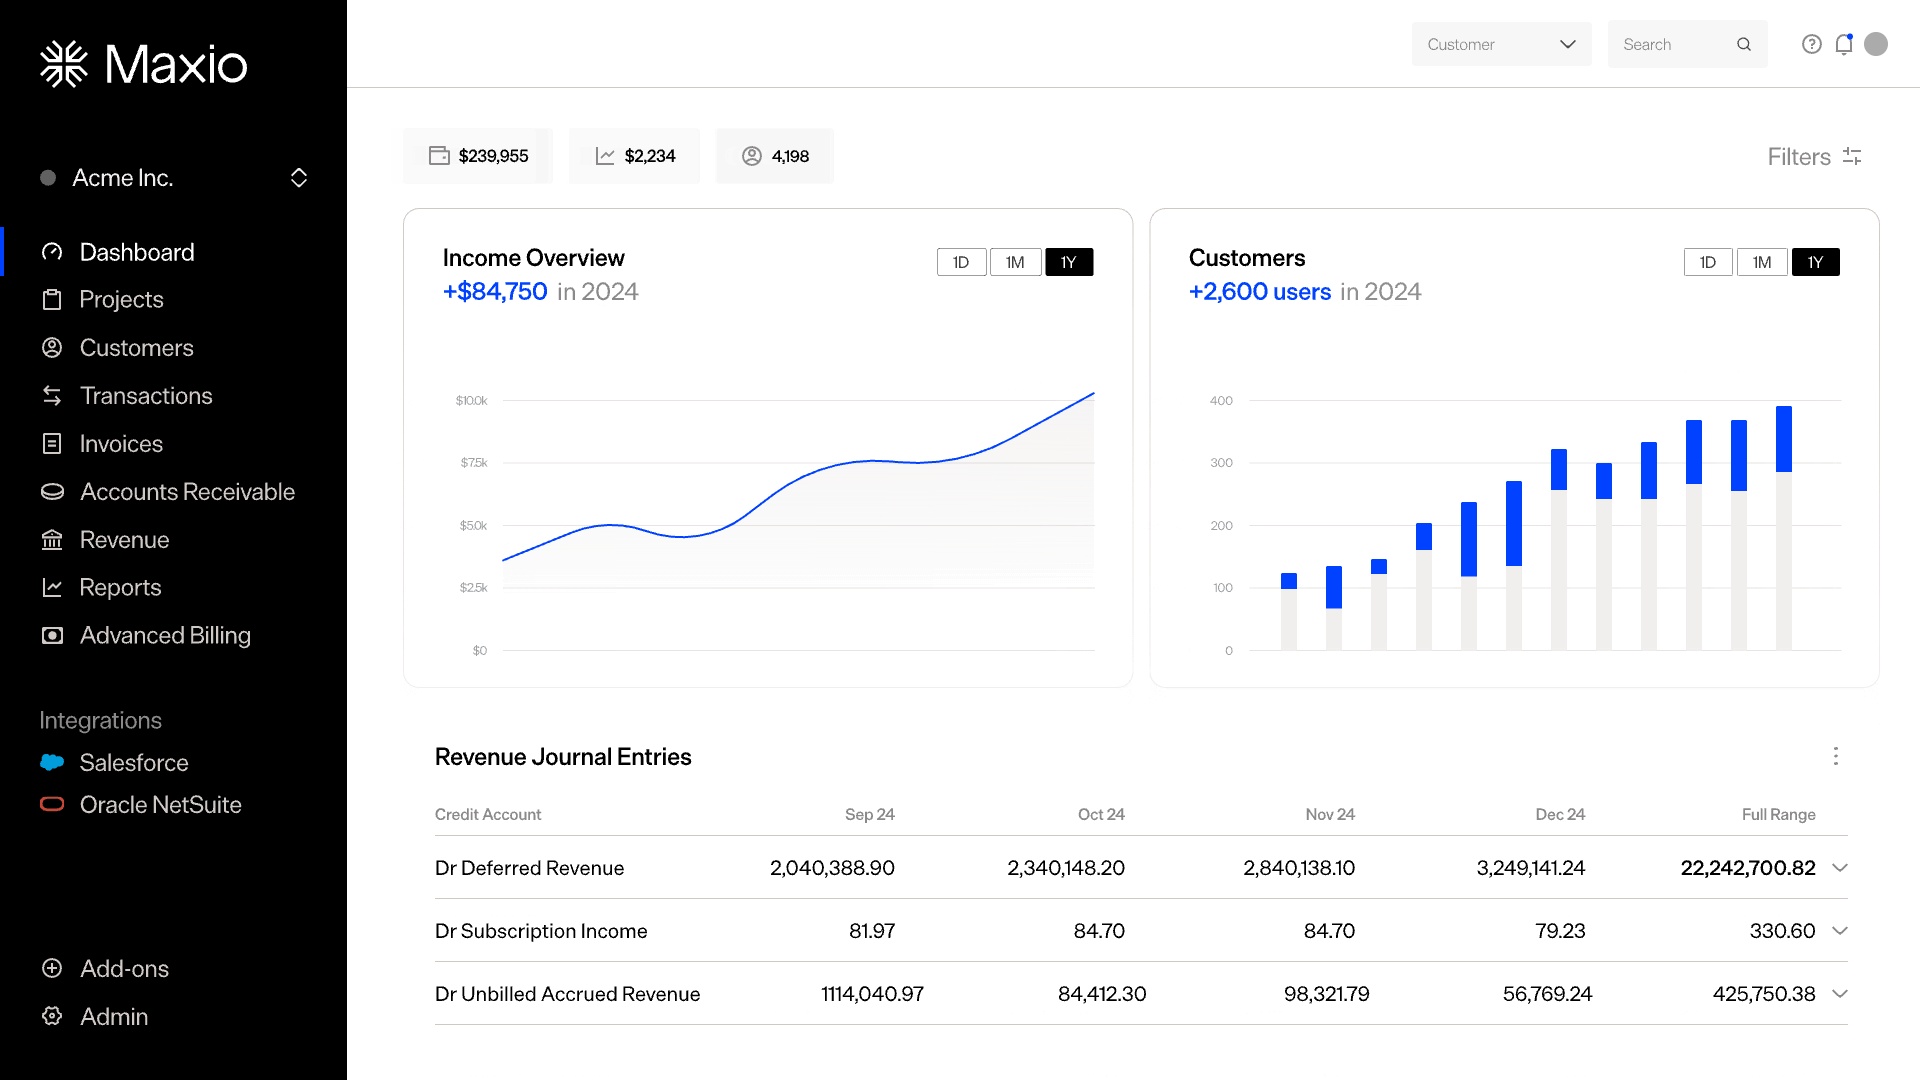Open the Customer dropdown in header

pos(1501,44)
